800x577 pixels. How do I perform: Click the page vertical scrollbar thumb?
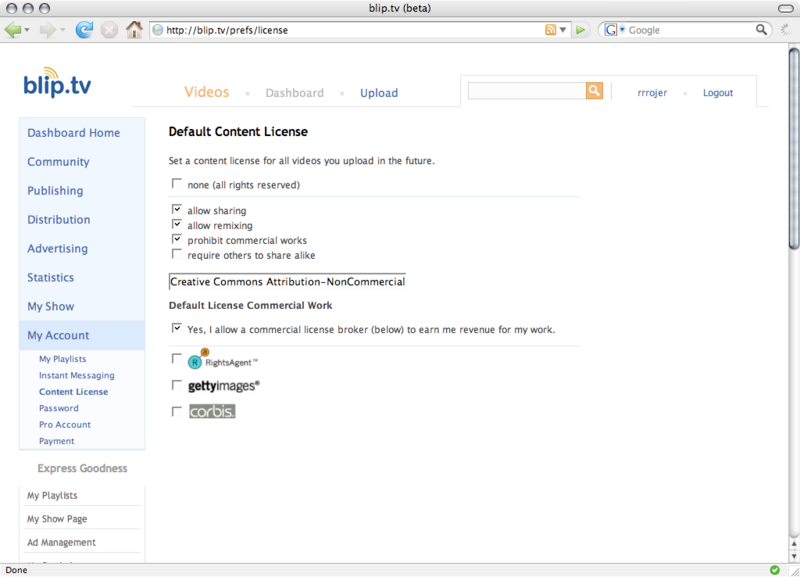(x=794, y=148)
